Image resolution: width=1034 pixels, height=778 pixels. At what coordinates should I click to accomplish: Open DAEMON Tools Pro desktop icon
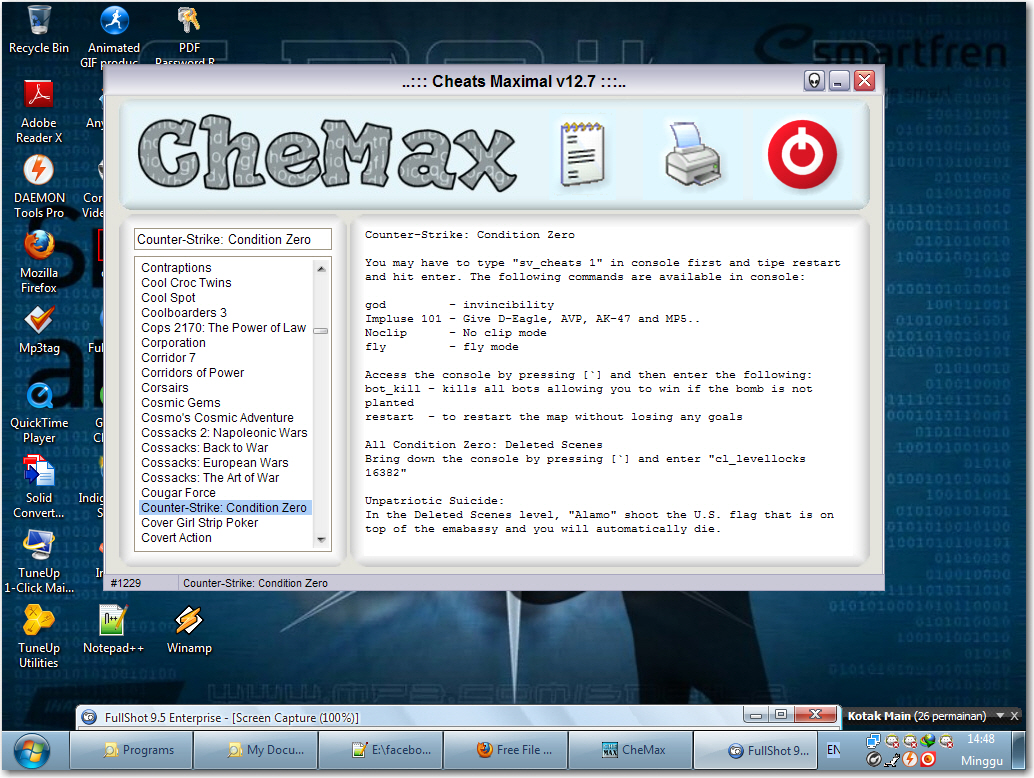point(39,186)
